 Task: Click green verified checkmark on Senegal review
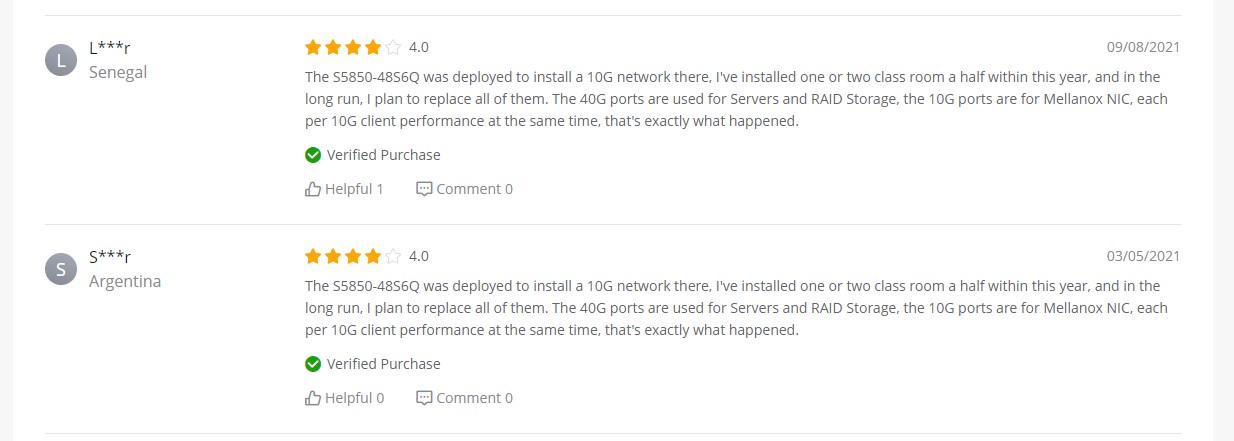tap(313, 155)
